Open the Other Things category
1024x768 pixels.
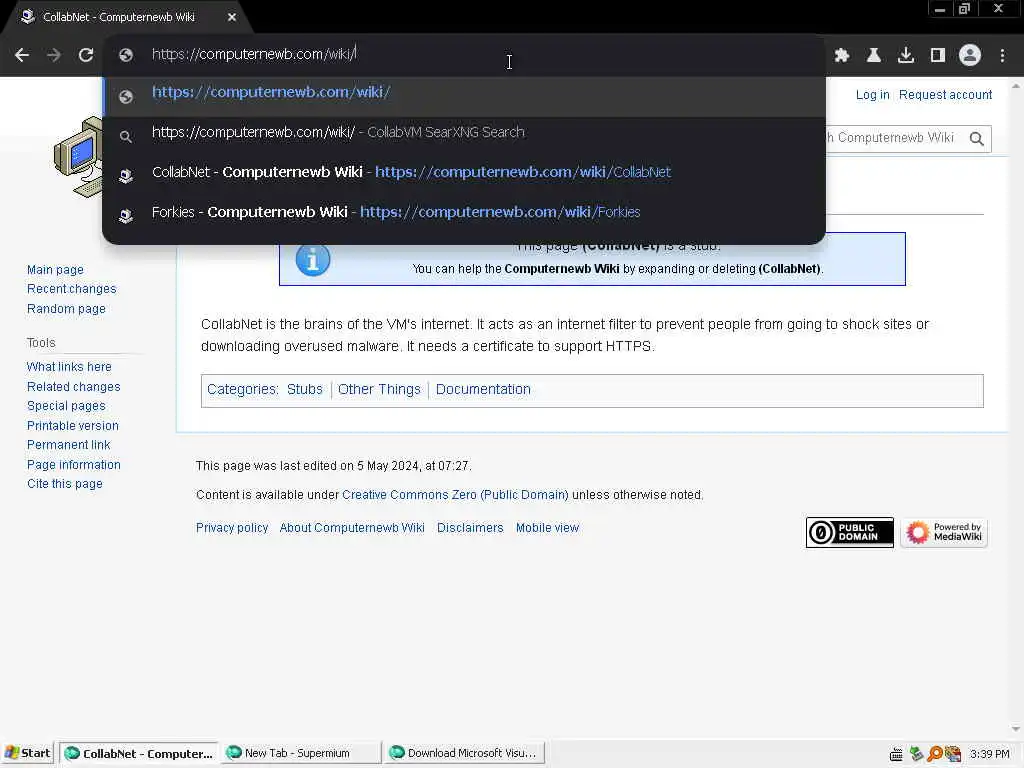click(x=379, y=389)
